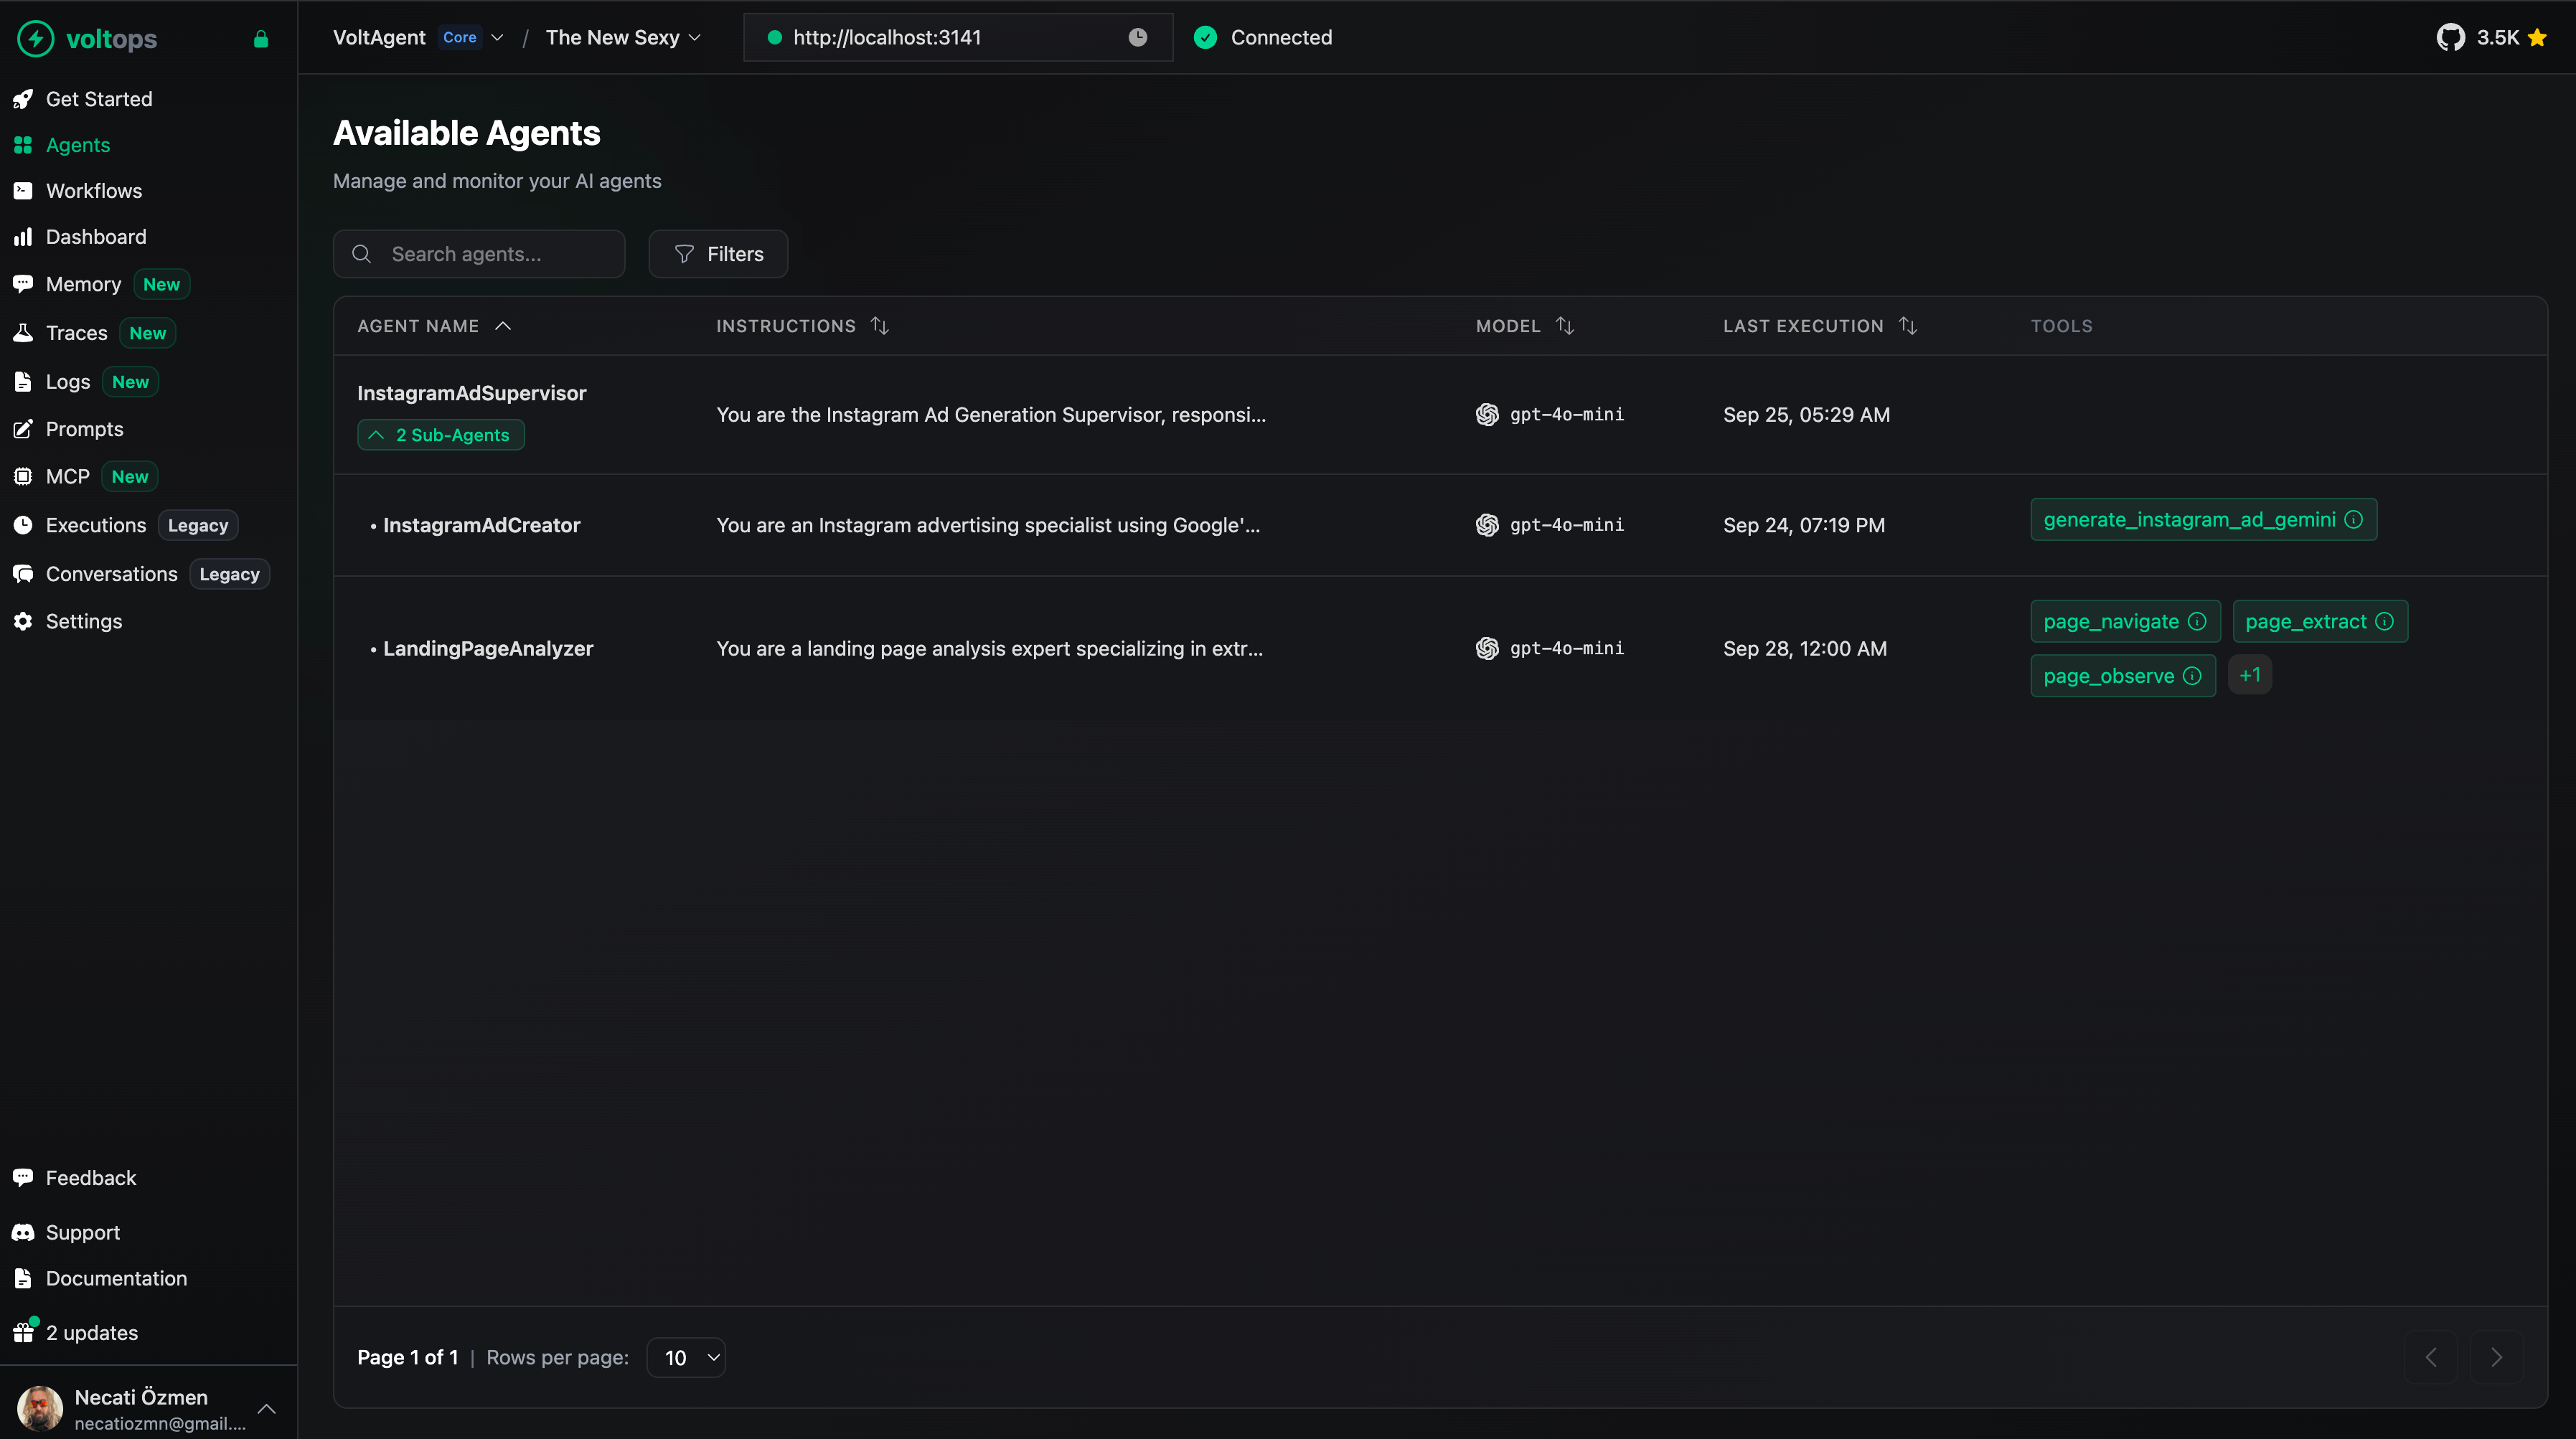Open Traces in the sidebar
Viewport: 2576px width, 1439px height.
pos(76,333)
